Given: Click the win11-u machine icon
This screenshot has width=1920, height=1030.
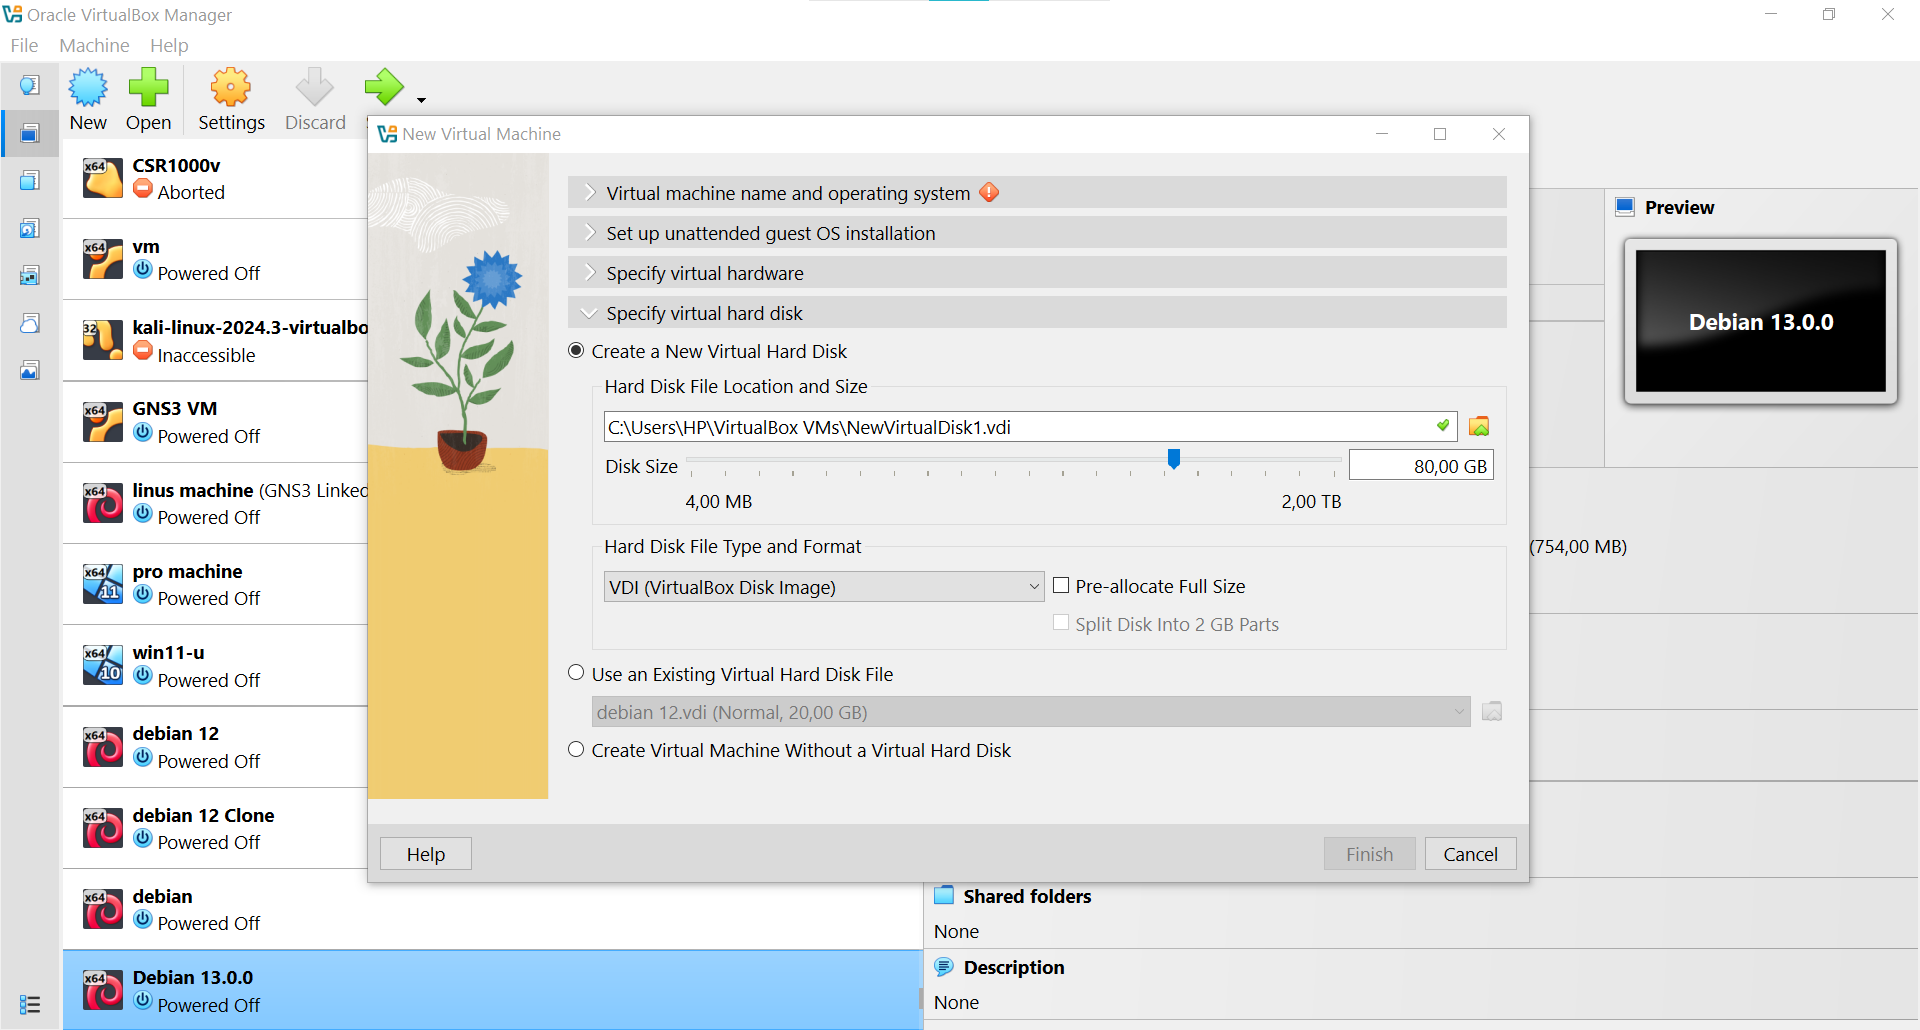Looking at the screenshot, I should tap(102, 665).
